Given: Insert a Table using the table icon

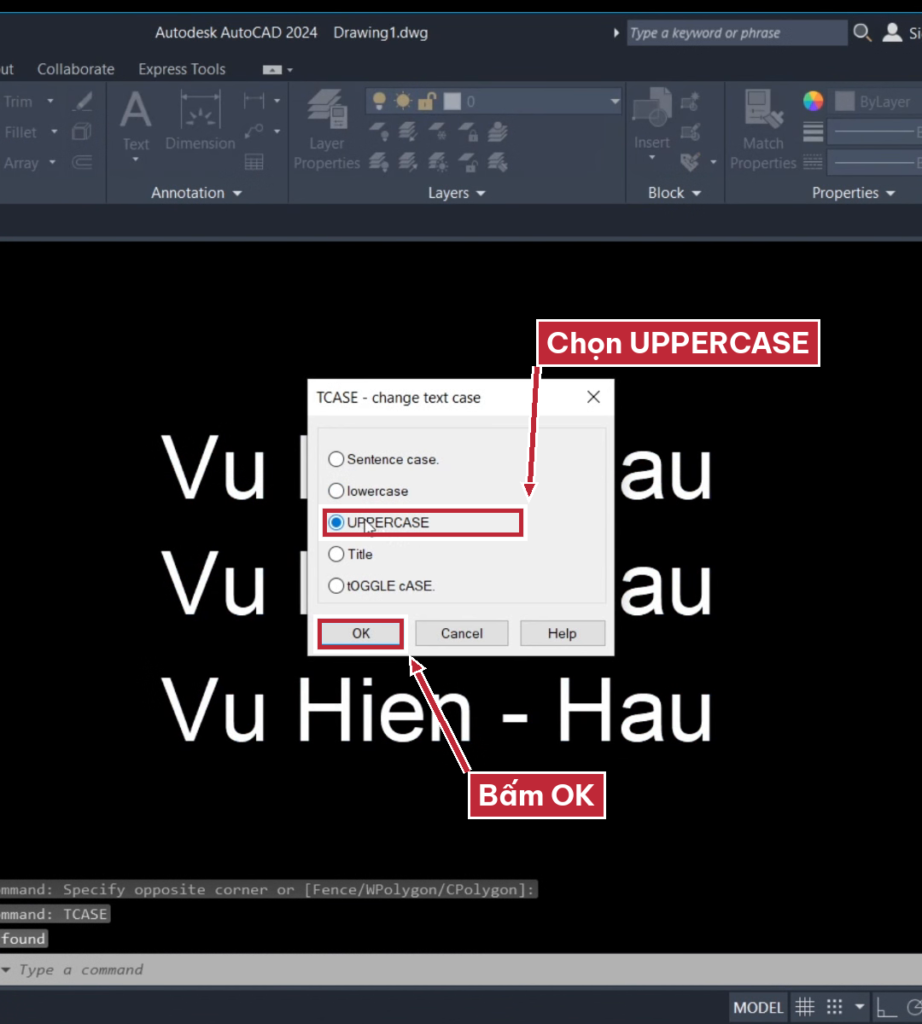Looking at the screenshot, I should coord(254,162).
